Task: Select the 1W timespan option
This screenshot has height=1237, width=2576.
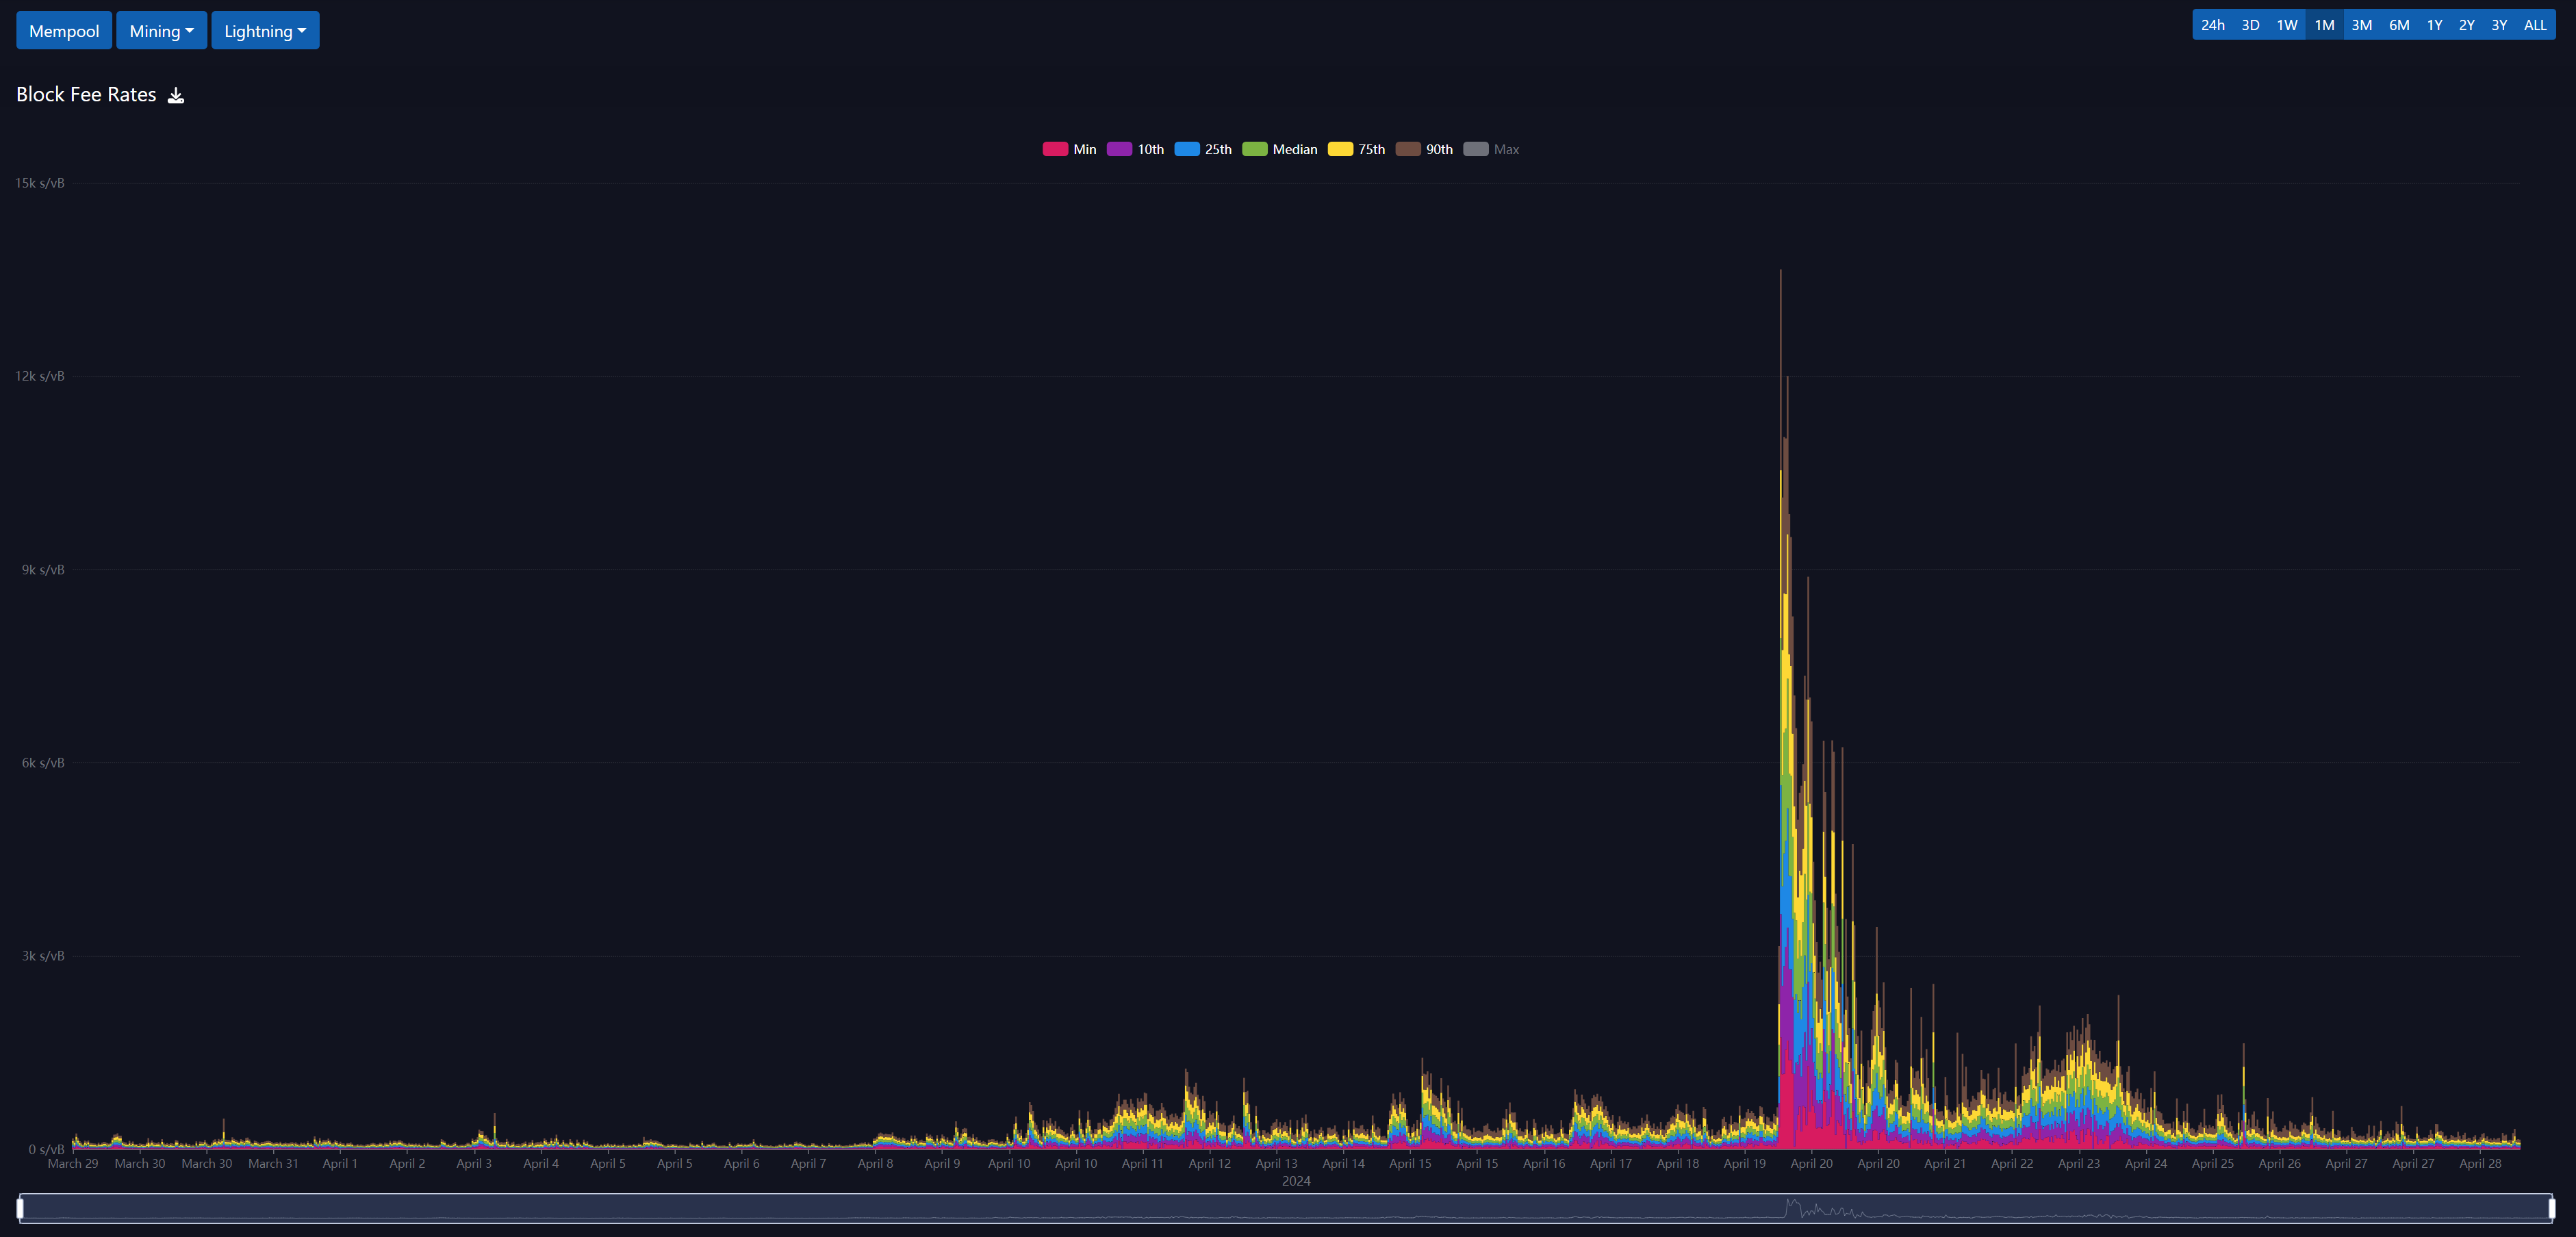Action: tap(2287, 25)
